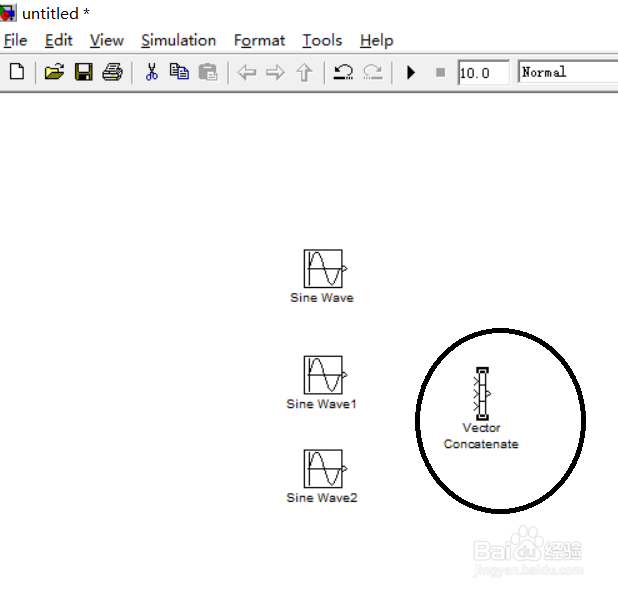Screen dimensions: 618x592
Task: Open the Help menu
Action: tap(377, 41)
